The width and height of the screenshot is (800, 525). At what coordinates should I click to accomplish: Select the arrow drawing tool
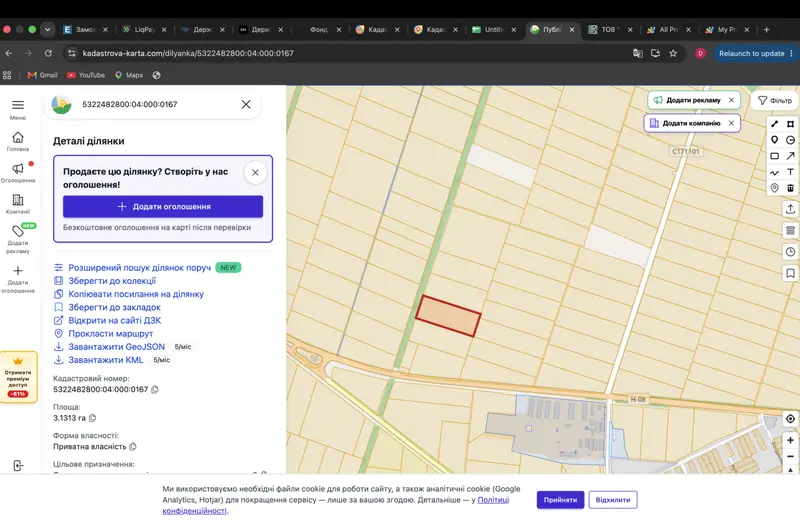pyautogui.click(x=790, y=156)
